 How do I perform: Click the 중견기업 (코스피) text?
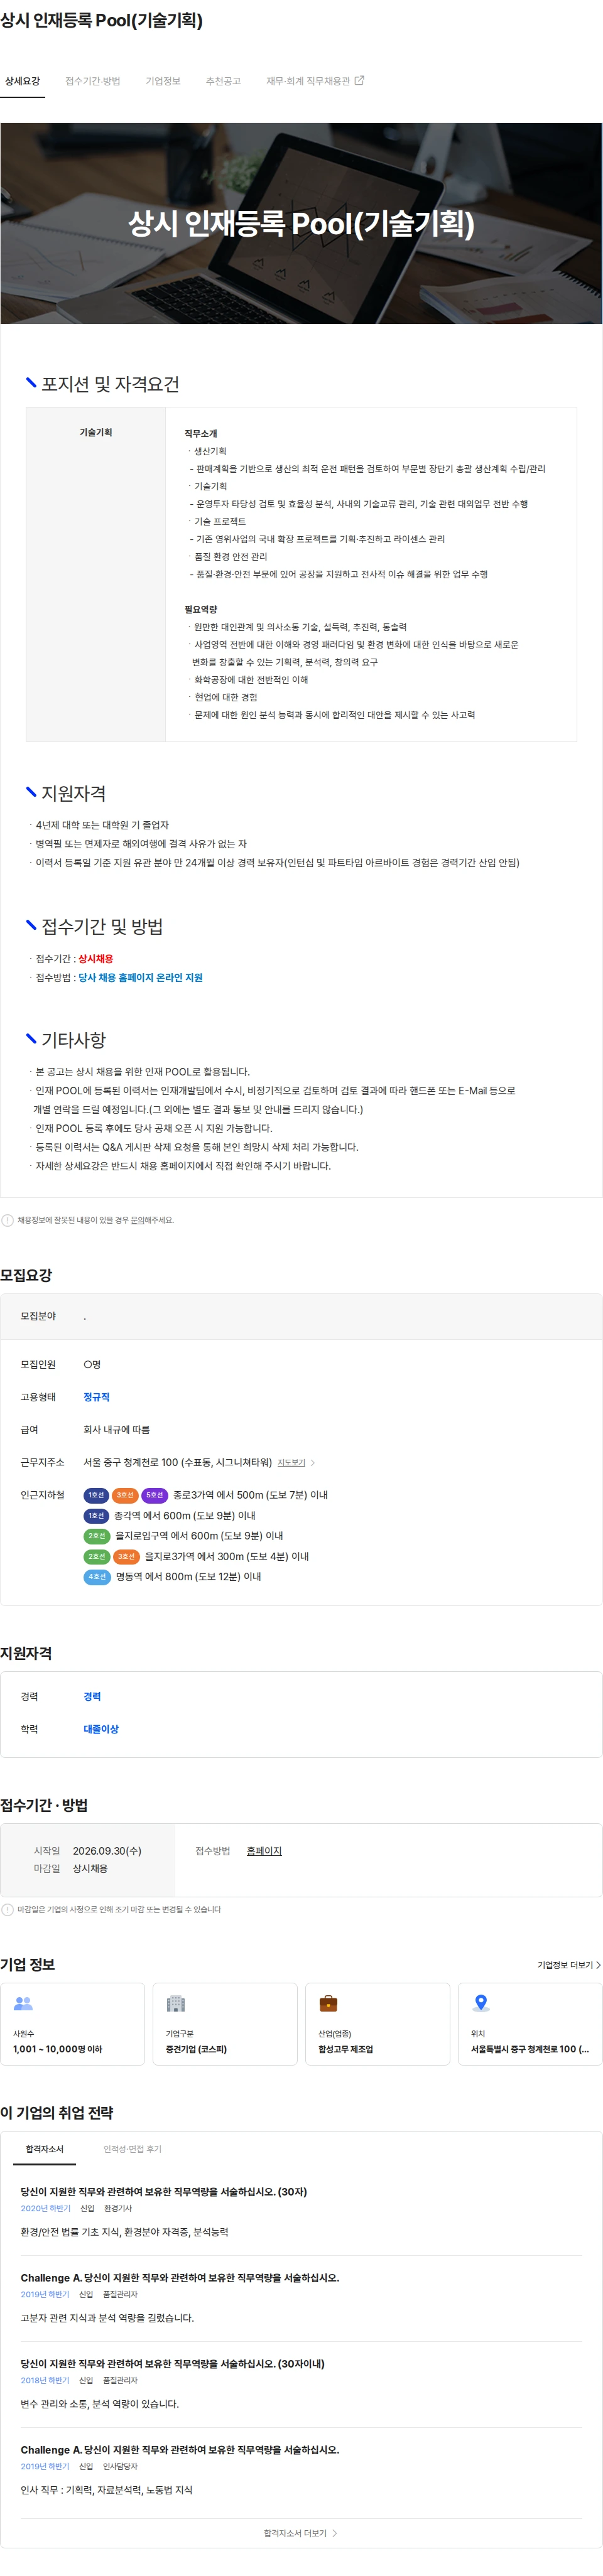point(196,2049)
